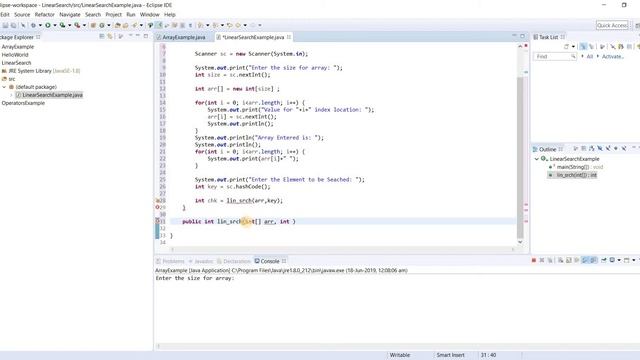
Task: Select the src folder in Package Explorer
Action: tap(9, 79)
